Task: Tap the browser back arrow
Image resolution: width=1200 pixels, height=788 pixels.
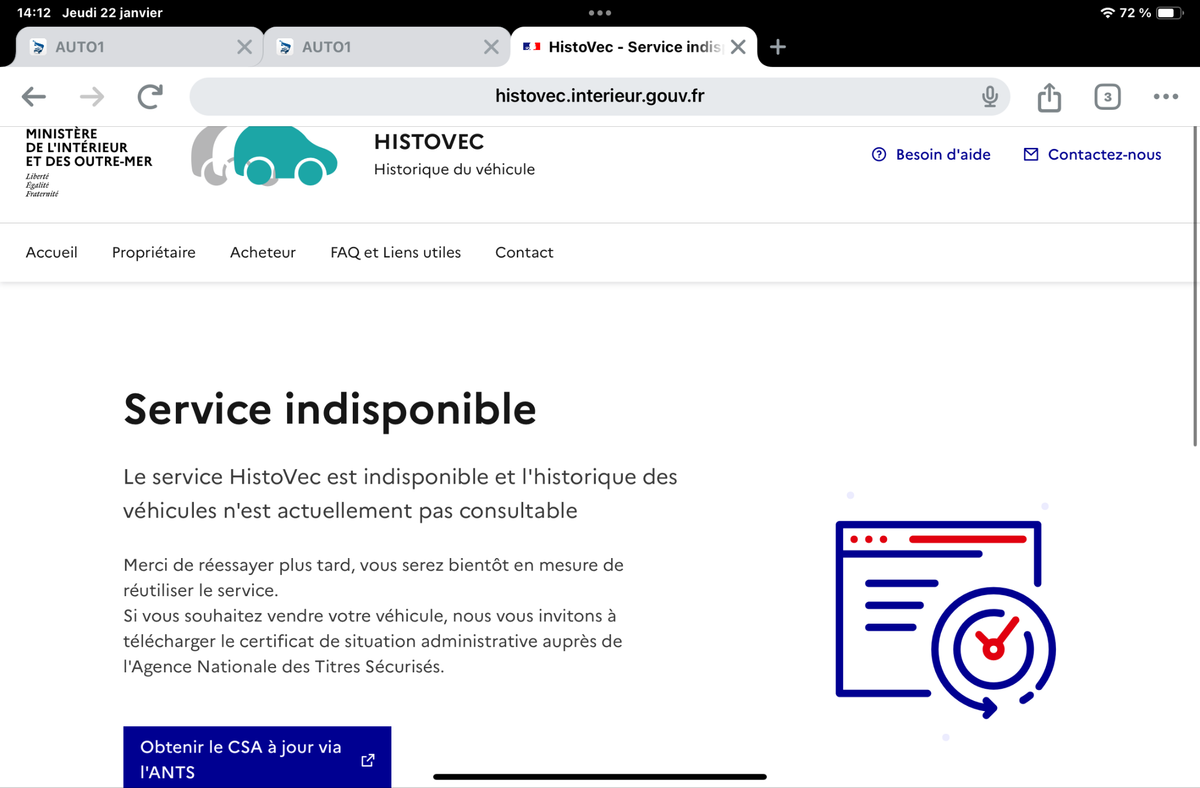Action: click(34, 97)
